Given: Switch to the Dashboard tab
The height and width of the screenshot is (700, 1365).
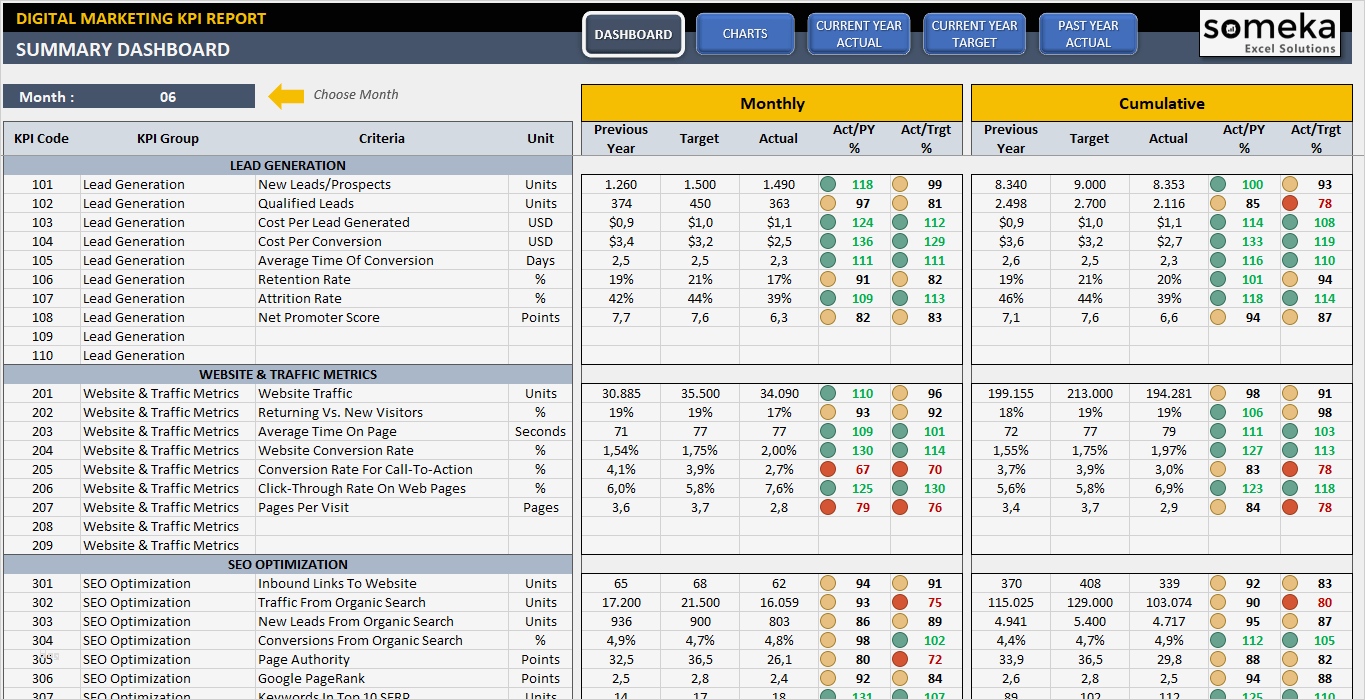Looking at the screenshot, I should (x=633, y=33).
